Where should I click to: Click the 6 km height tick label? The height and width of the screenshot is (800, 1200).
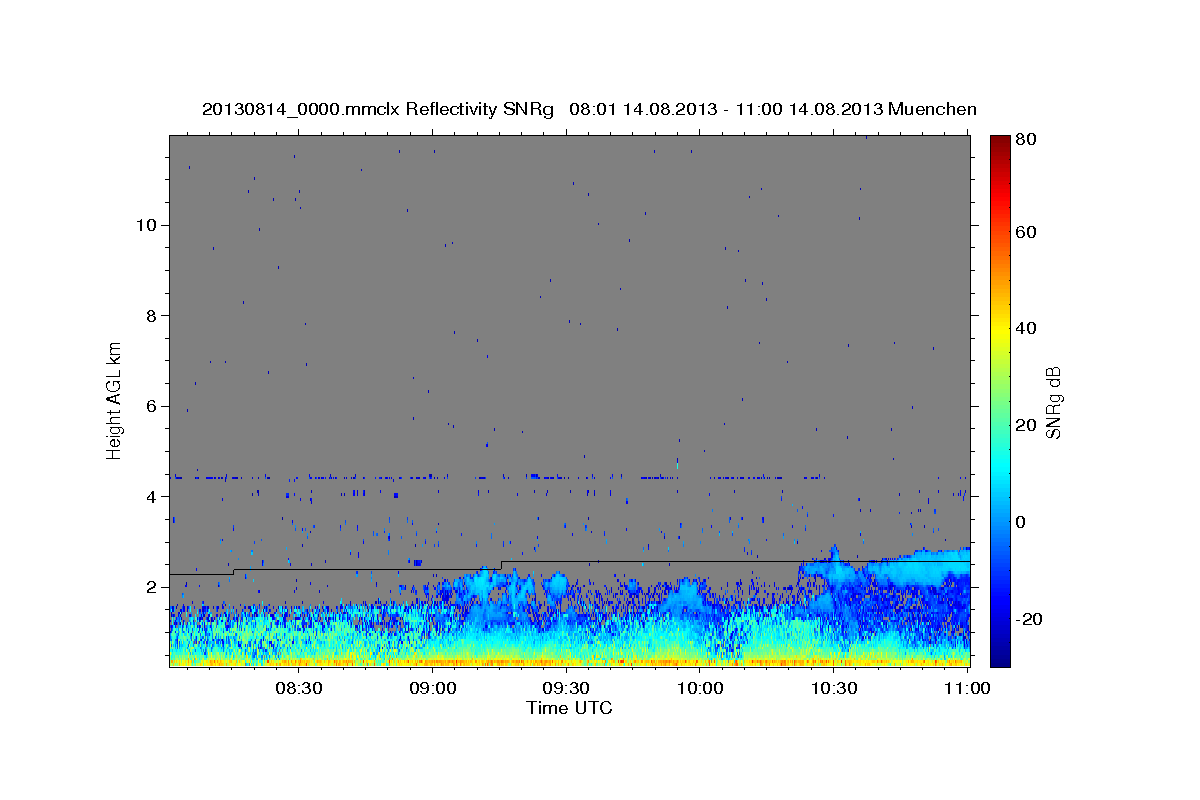click(x=151, y=406)
